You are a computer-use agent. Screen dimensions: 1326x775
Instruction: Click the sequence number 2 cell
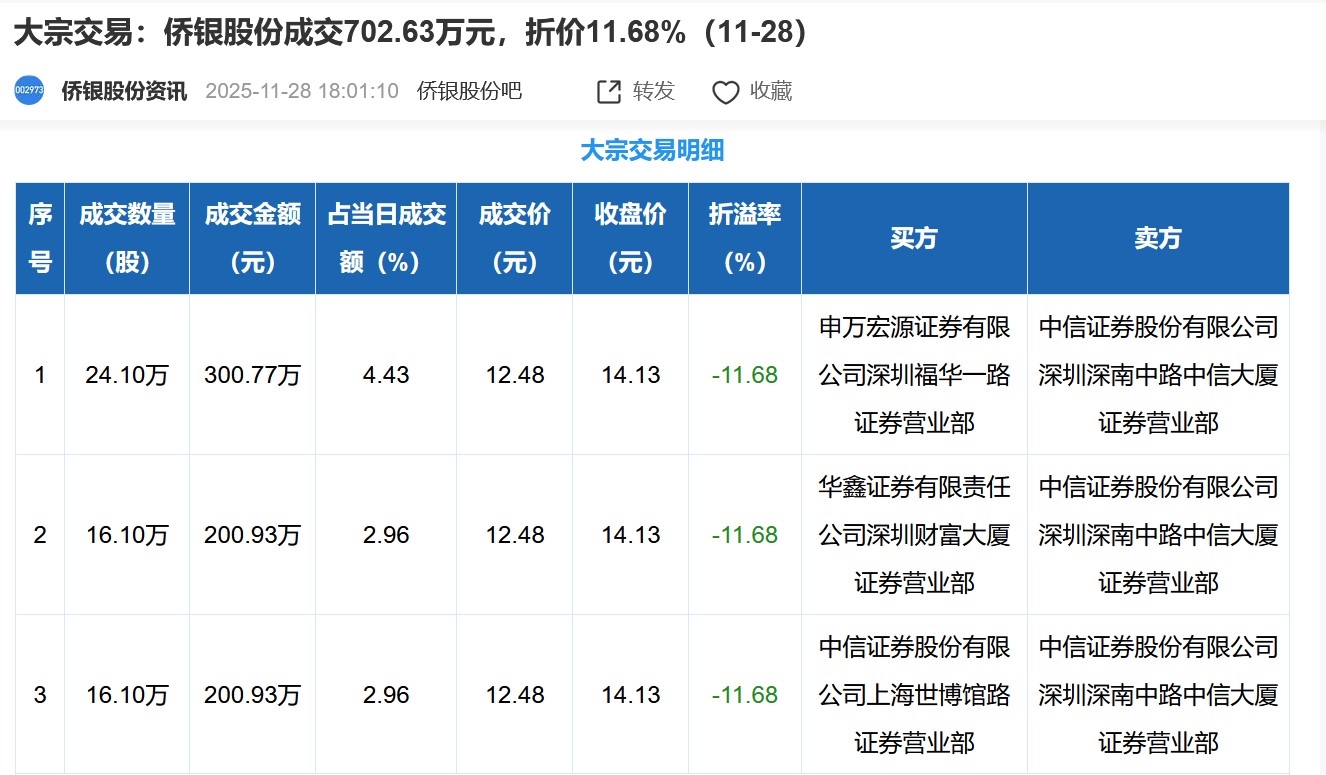(x=40, y=535)
